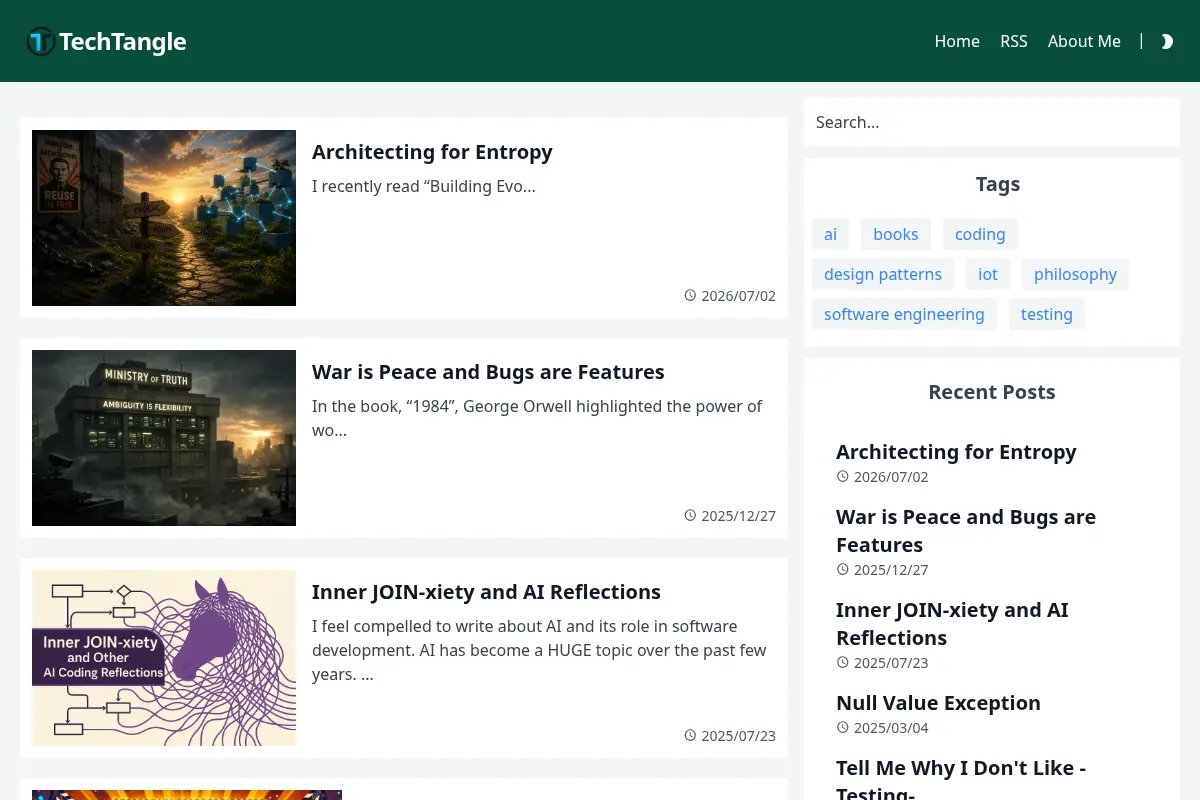Open War is Peace post in Recent Posts
Screen dimensions: 1200x800
966,531
